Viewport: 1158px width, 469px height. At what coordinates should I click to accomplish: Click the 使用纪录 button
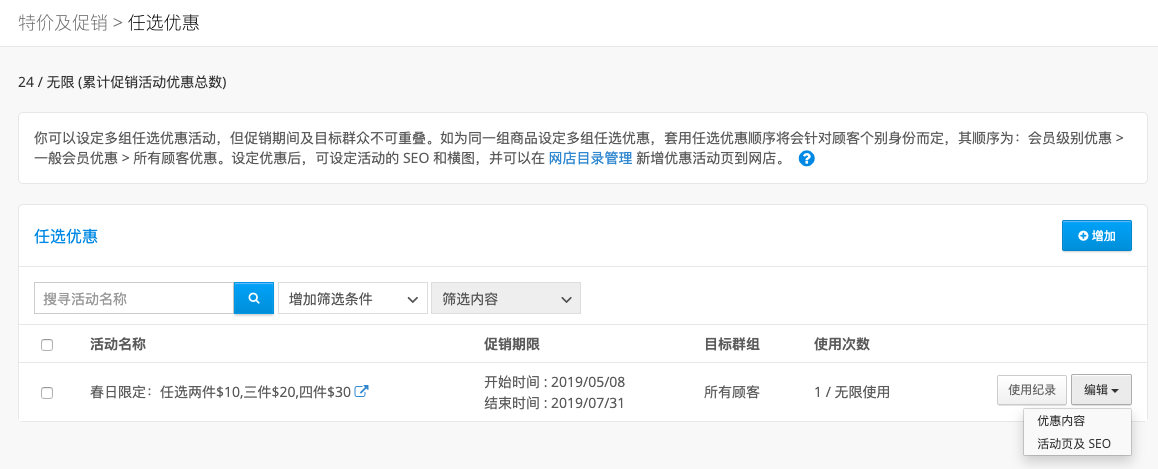click(x=1032, y=390)
